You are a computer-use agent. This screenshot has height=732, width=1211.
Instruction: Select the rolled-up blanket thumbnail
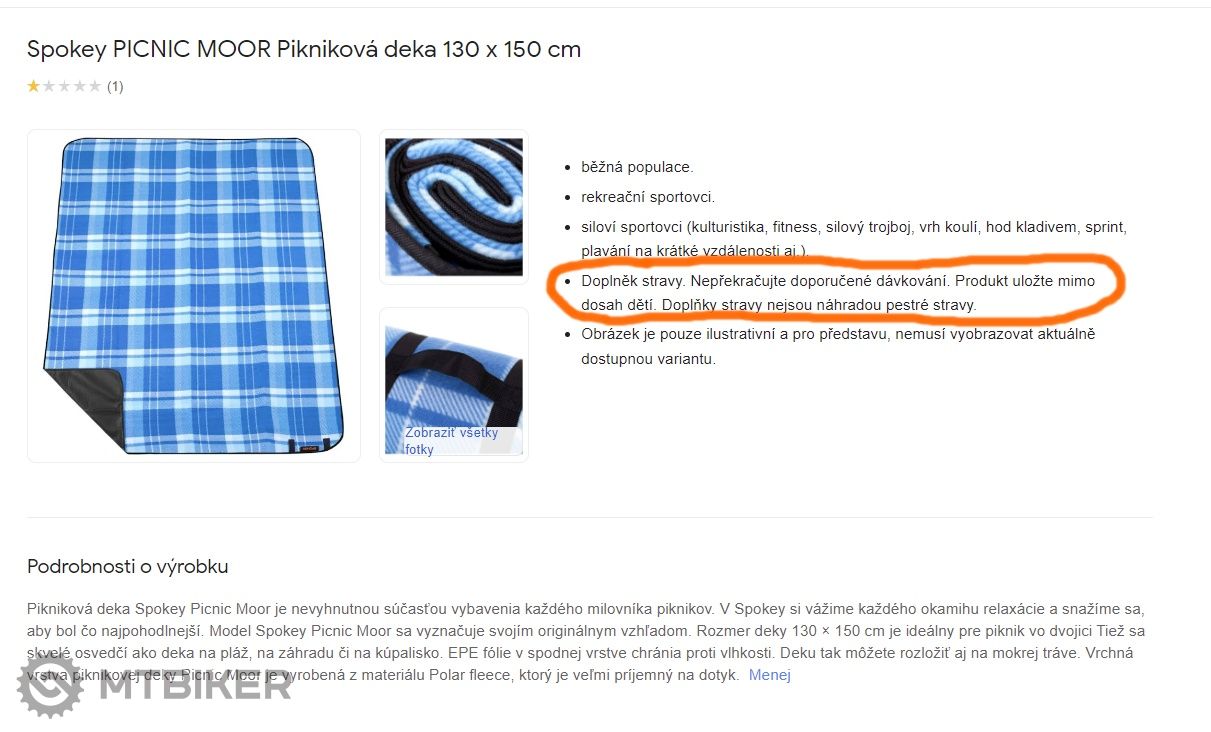454,207
